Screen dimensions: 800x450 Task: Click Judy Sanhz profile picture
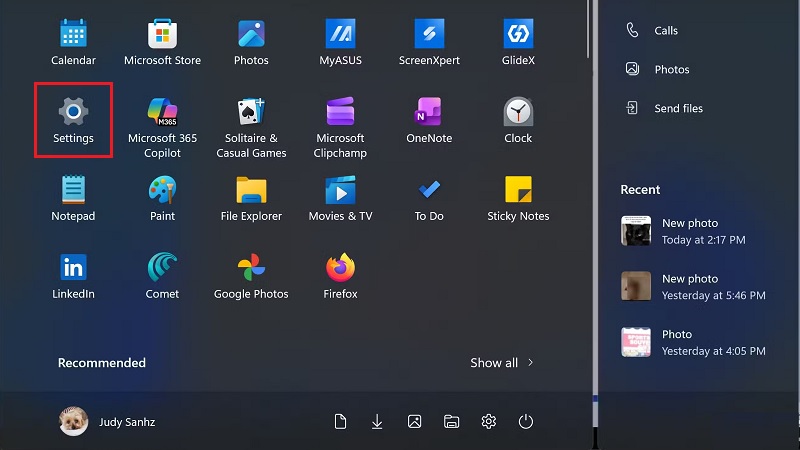73,421
